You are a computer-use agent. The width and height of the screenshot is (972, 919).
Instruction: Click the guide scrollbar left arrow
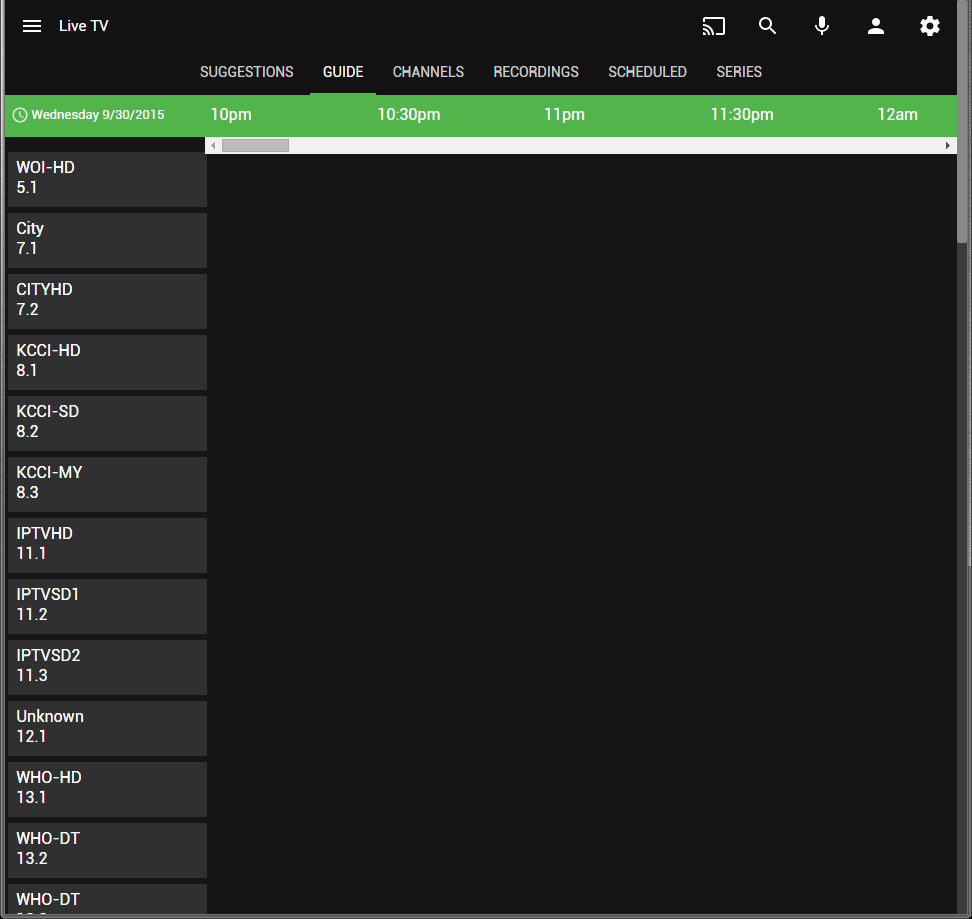point(213,146)
